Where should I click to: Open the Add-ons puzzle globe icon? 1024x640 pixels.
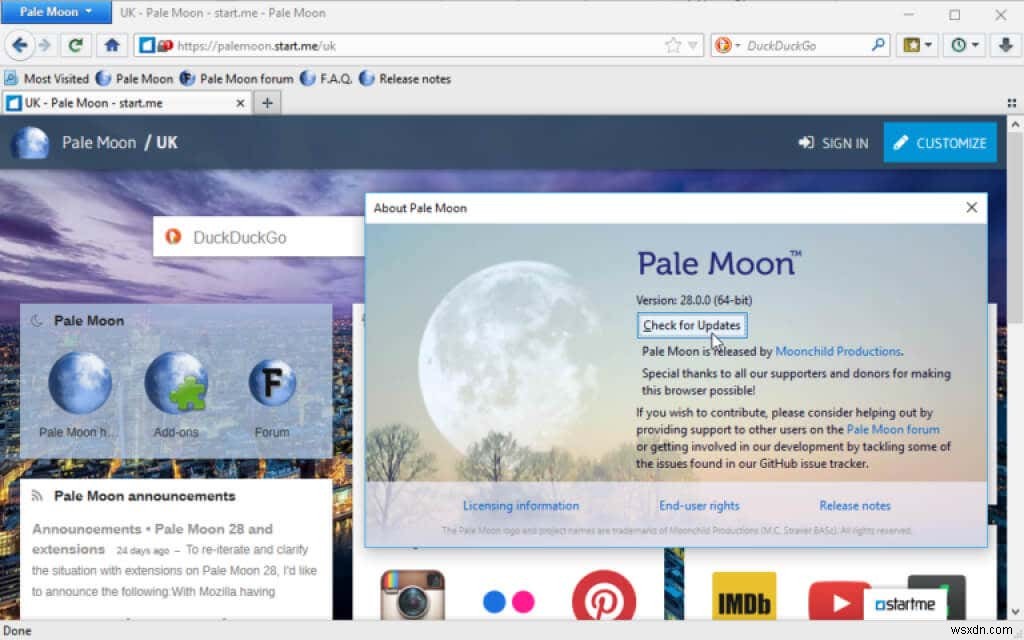point(176,383)
